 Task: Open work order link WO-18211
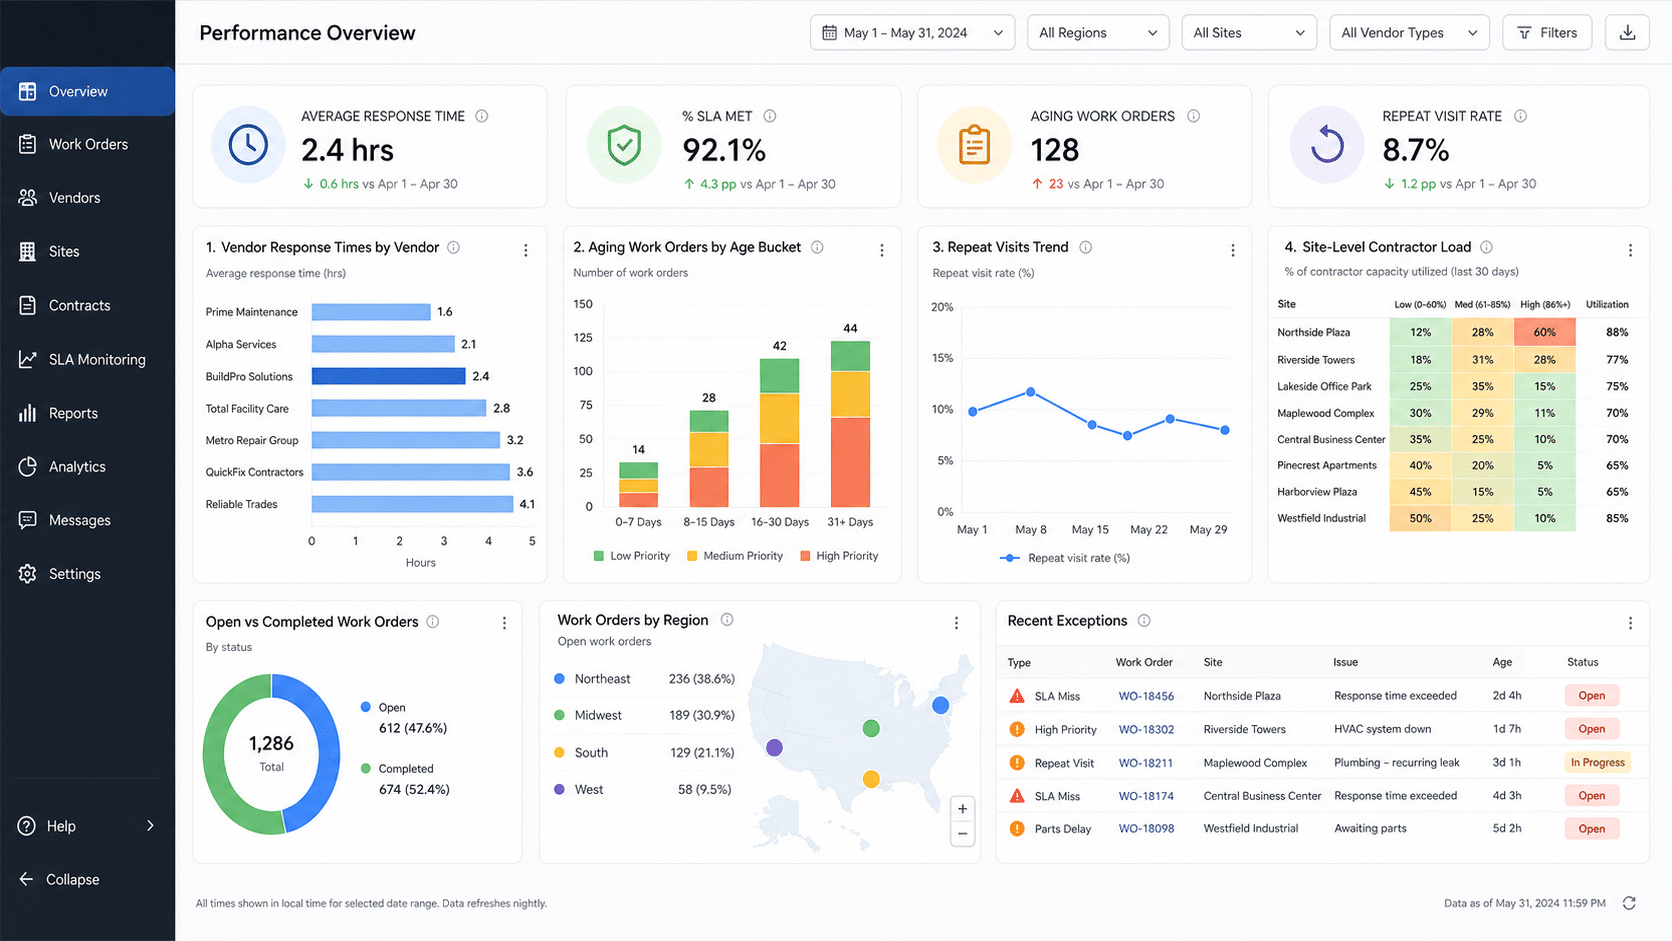[1146, 763]
